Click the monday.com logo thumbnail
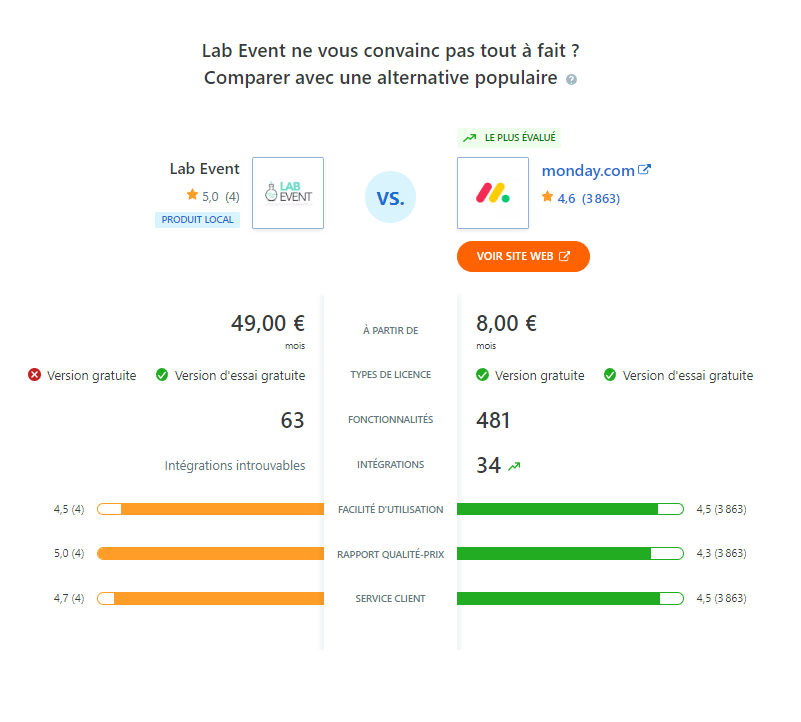This screenshot has height=722, width=801. coord(493,193)
